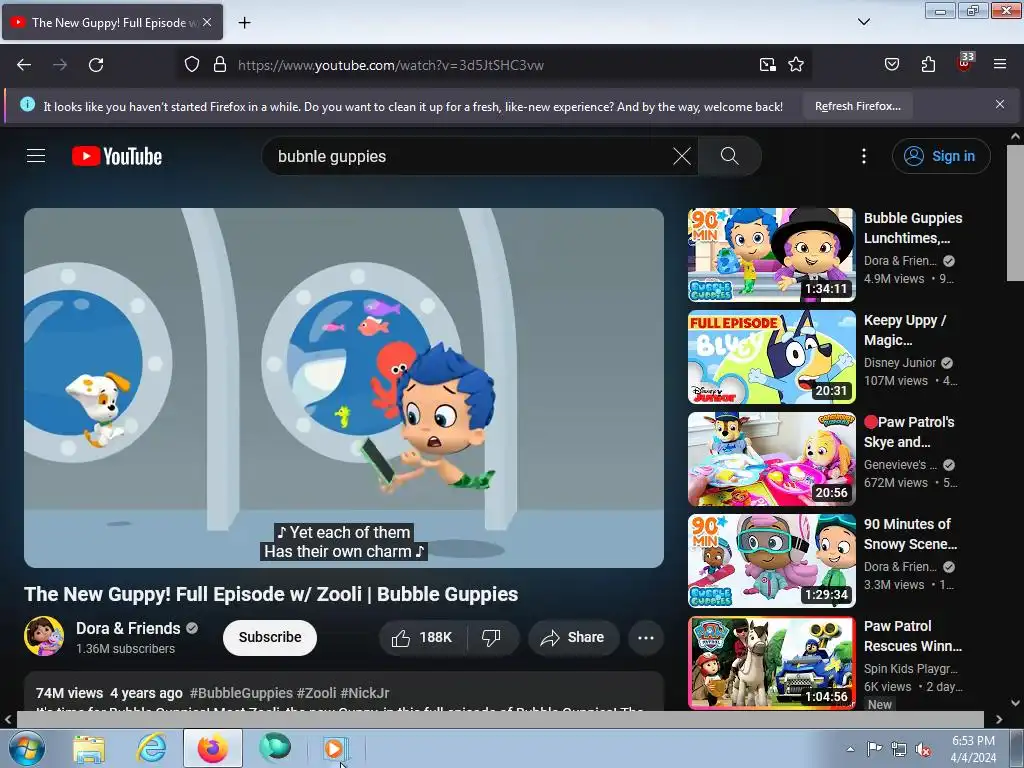Close the 'The New Guppy!' tab
The width and height of the screenshot is (1024, 768).
[x=207, y=22]
